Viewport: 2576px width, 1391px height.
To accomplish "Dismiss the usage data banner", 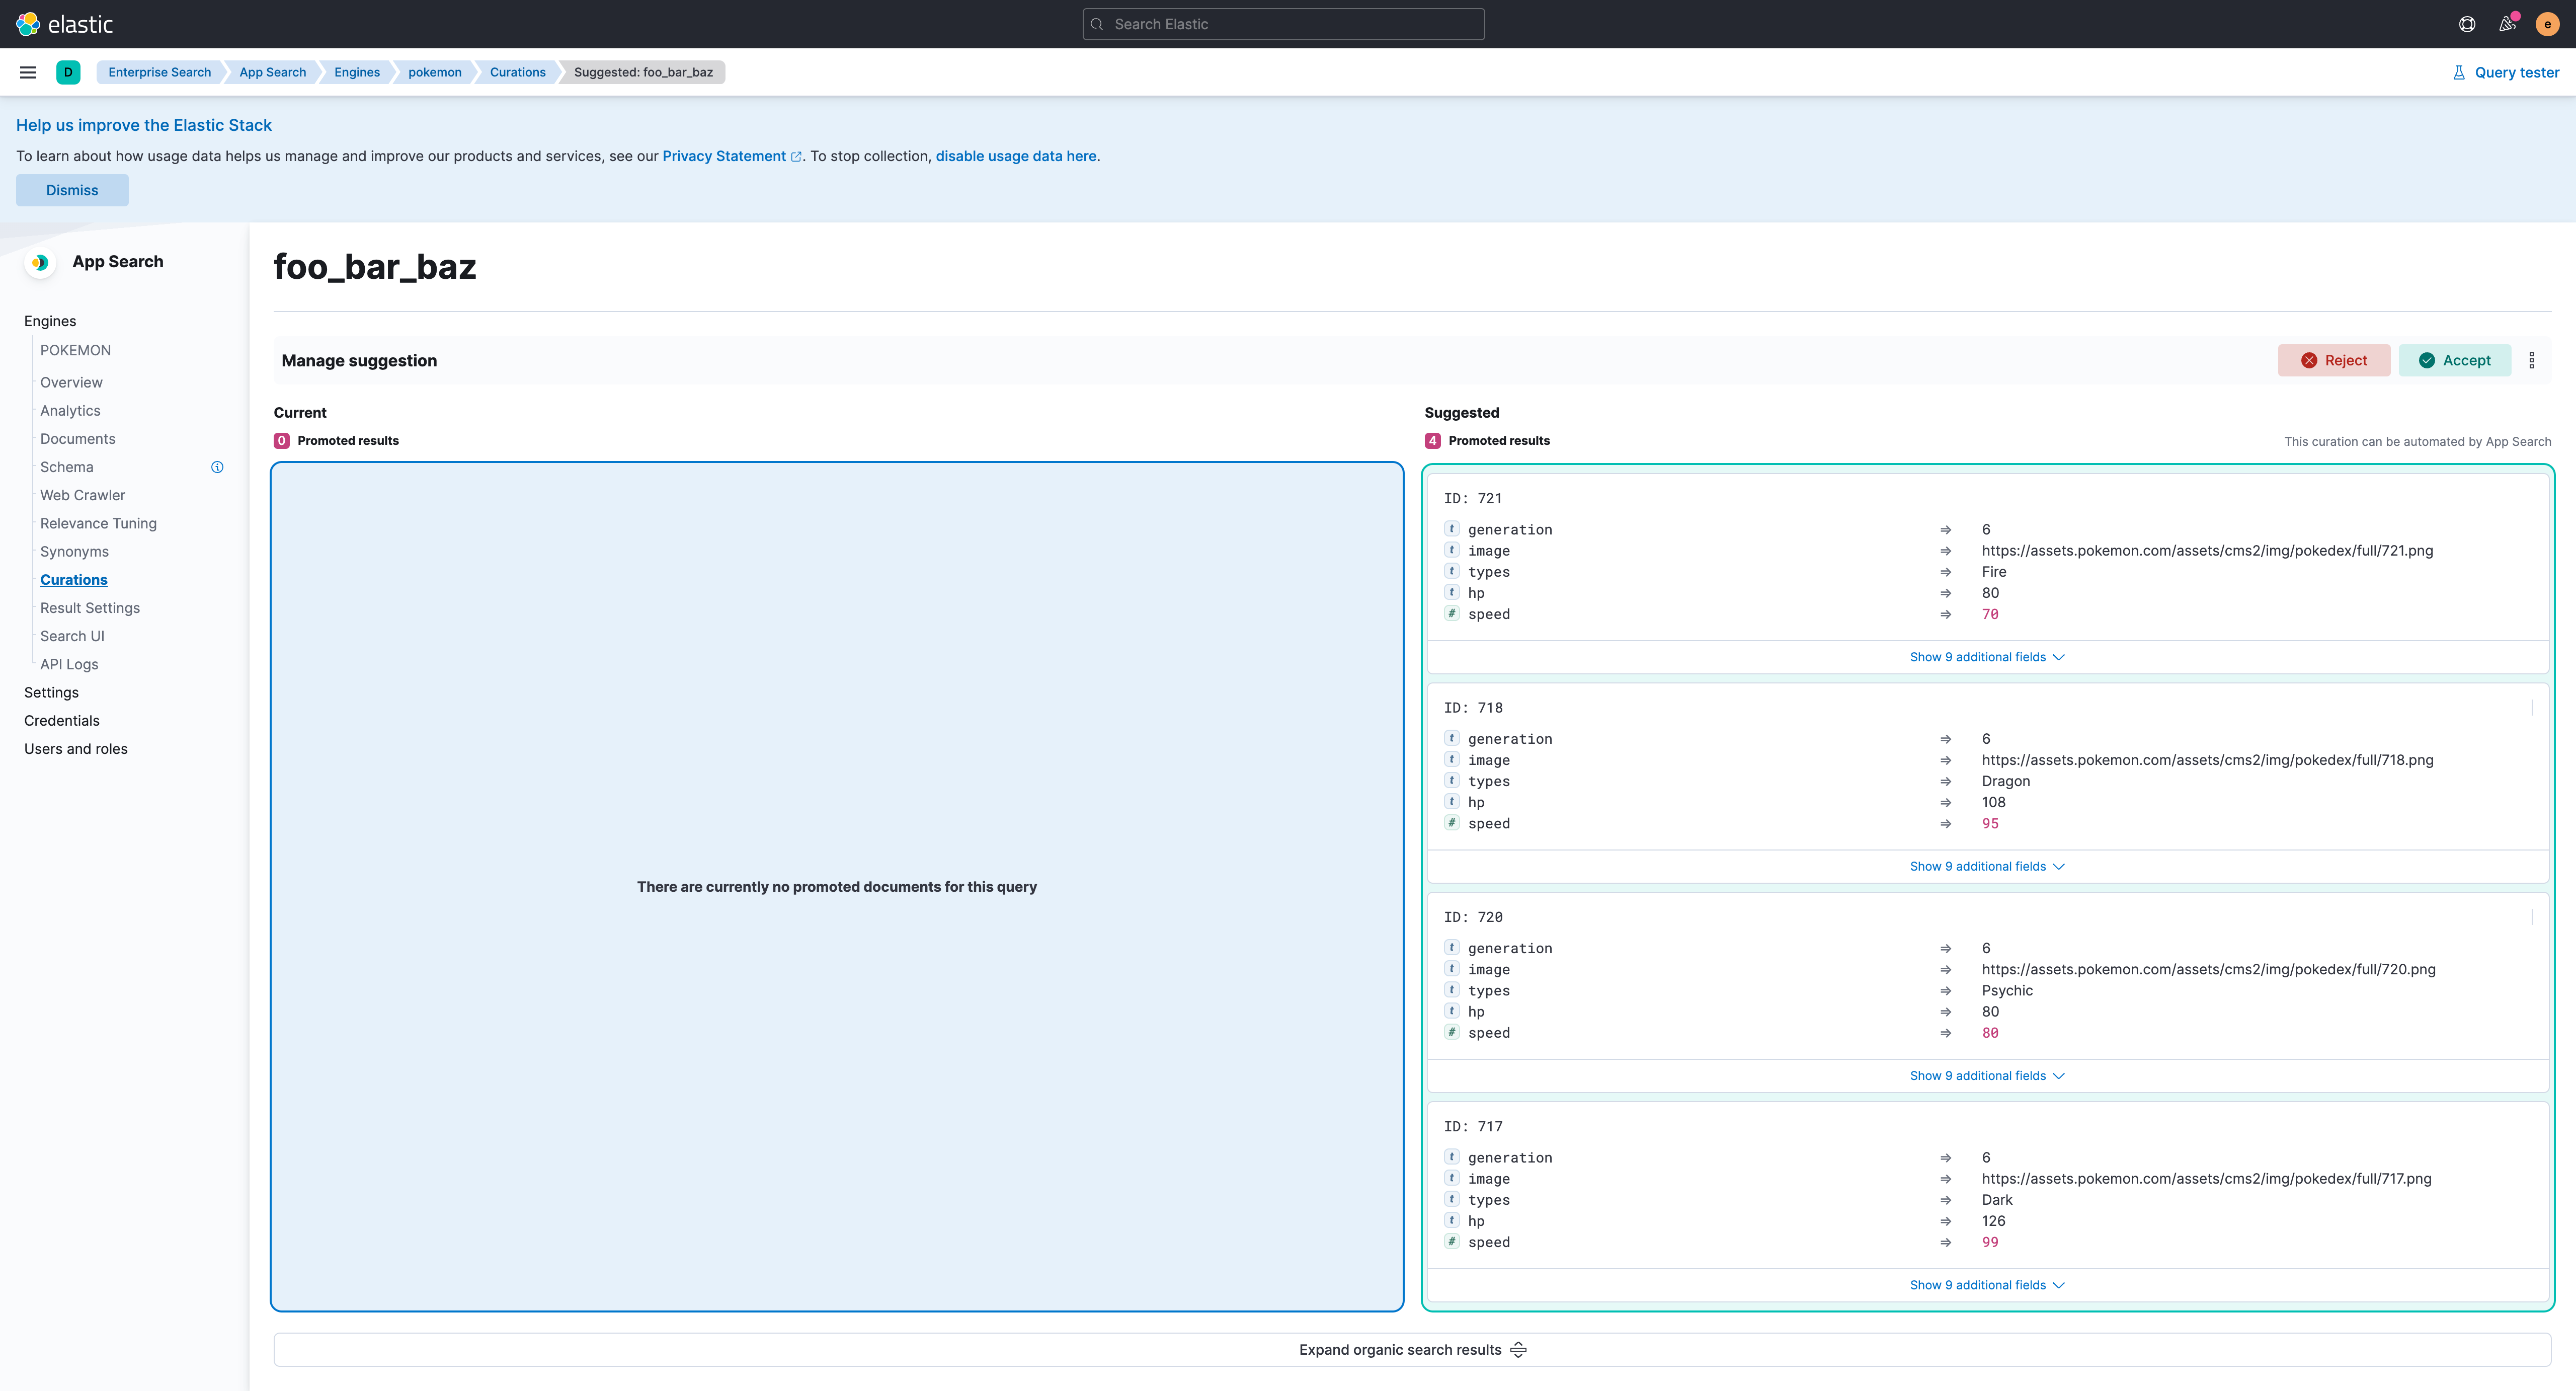I will [72, 190].
